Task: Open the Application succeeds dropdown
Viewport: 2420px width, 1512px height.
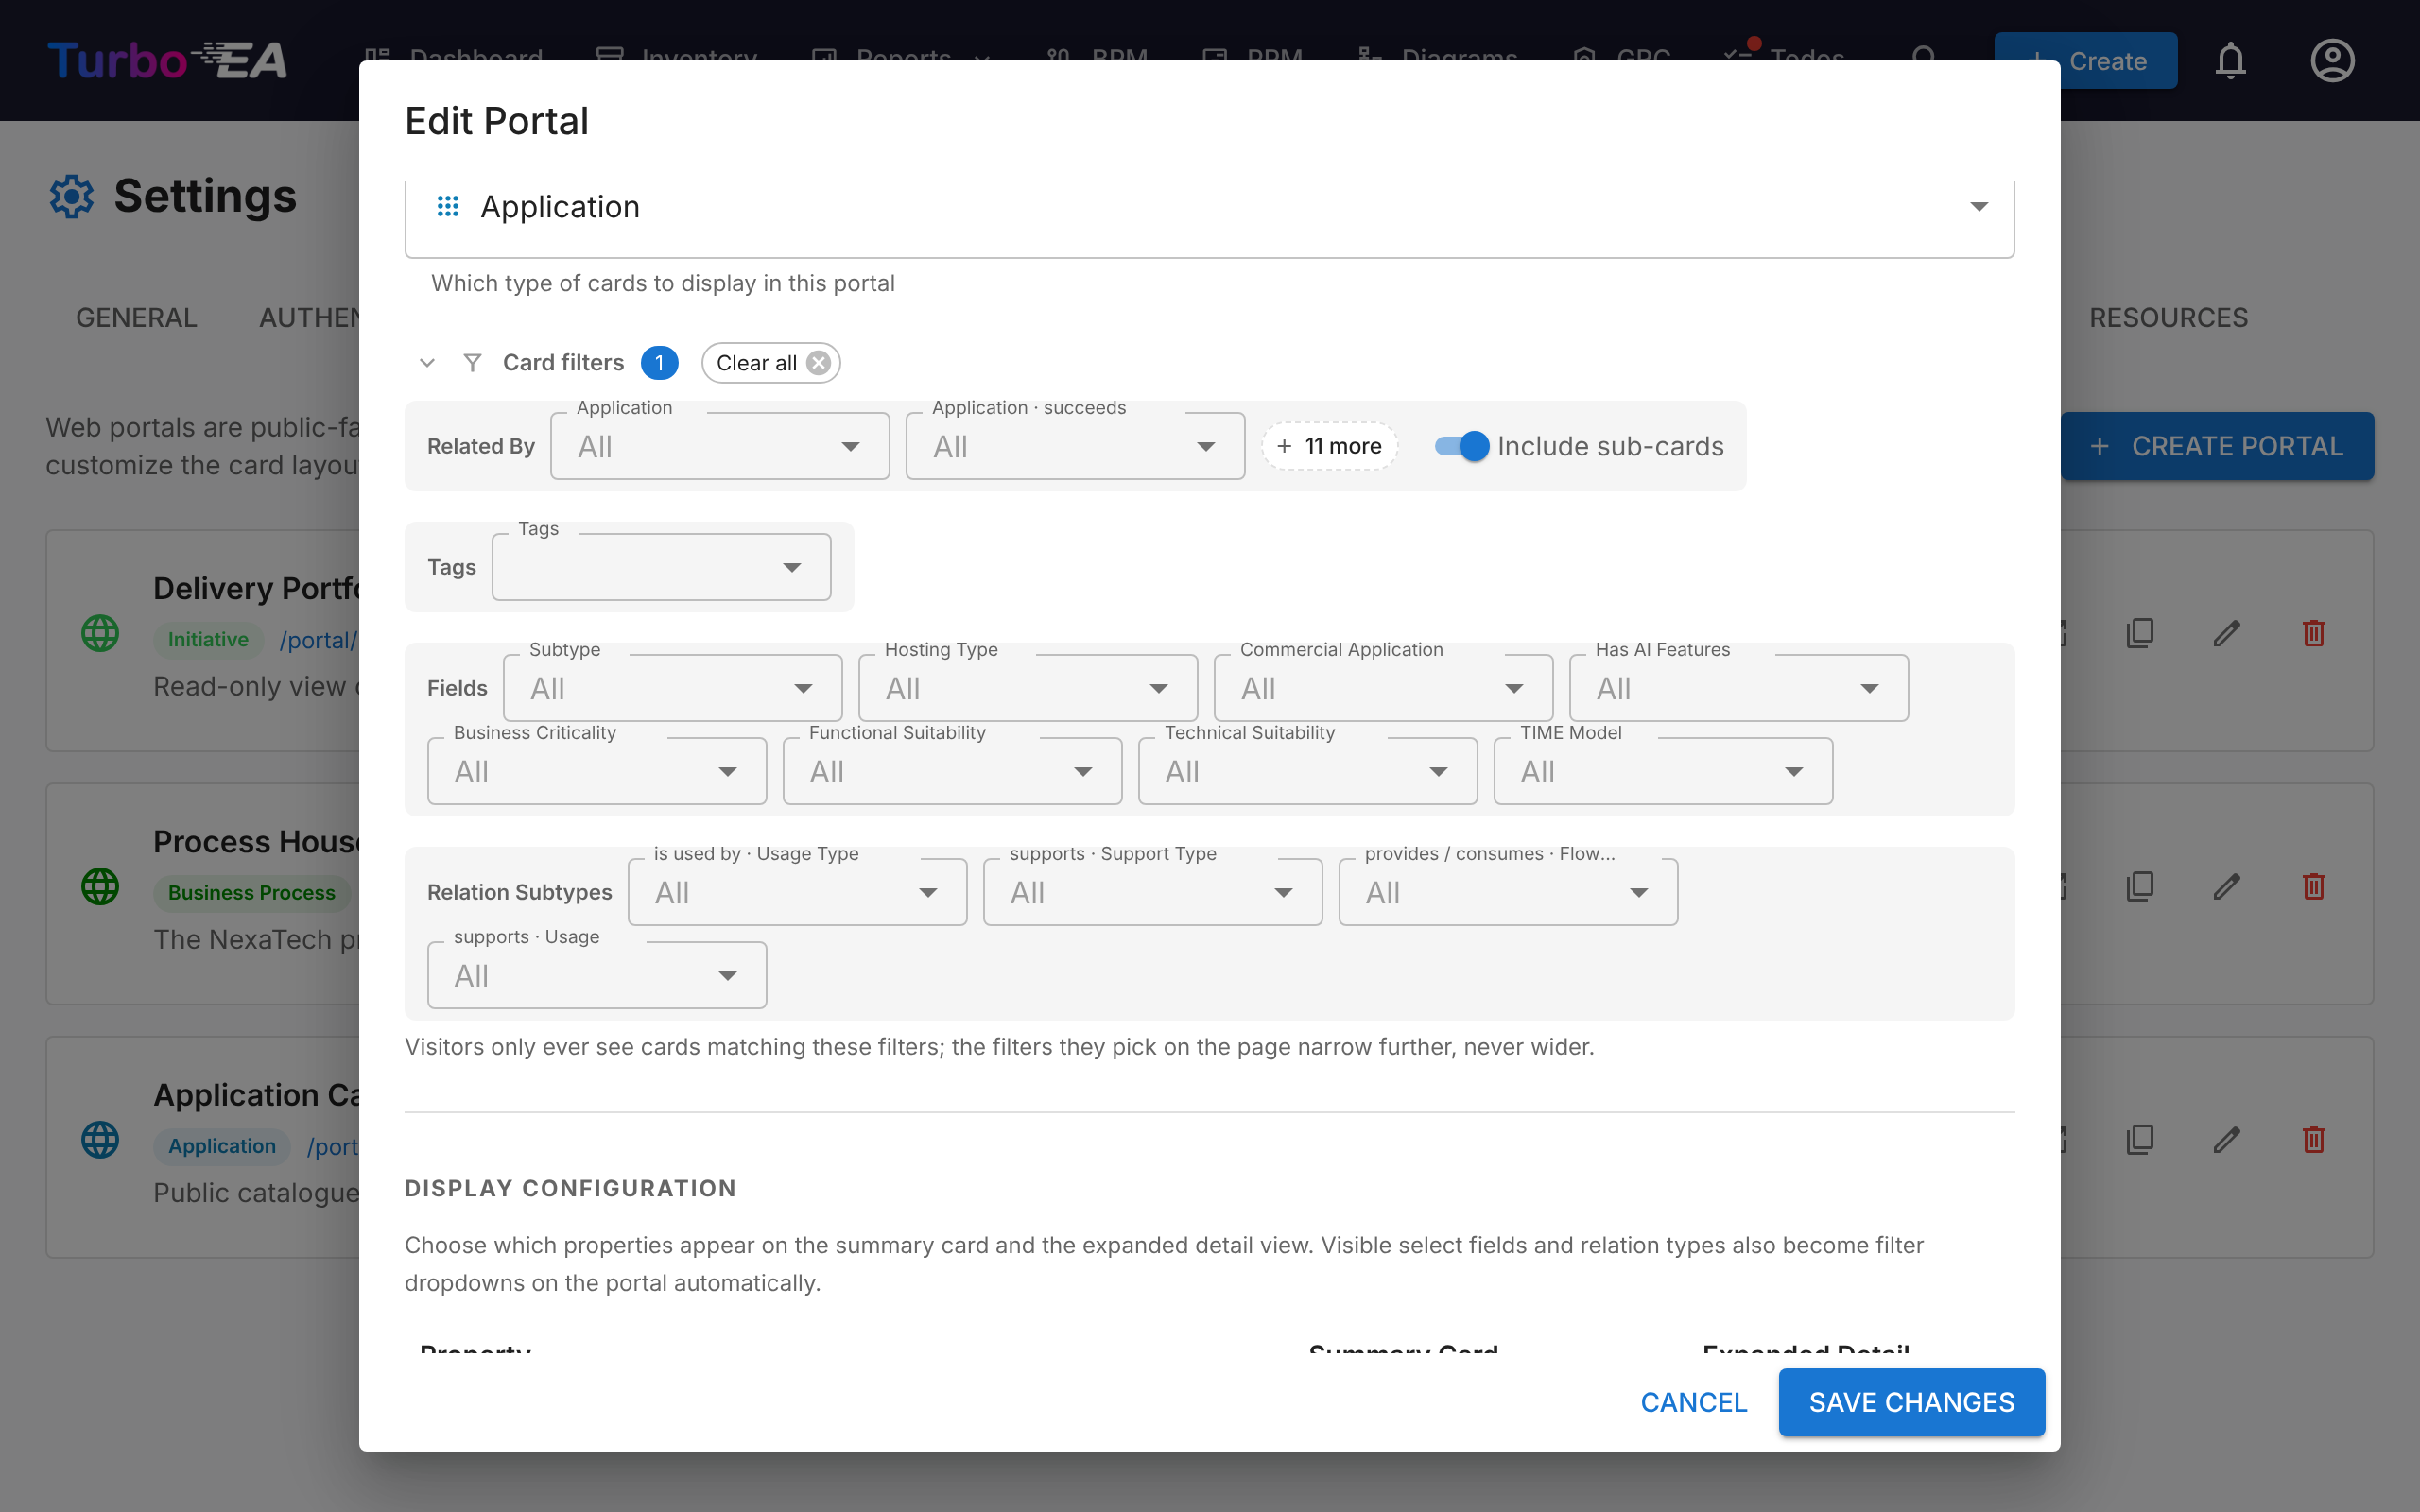Action: click(1075, 446)
